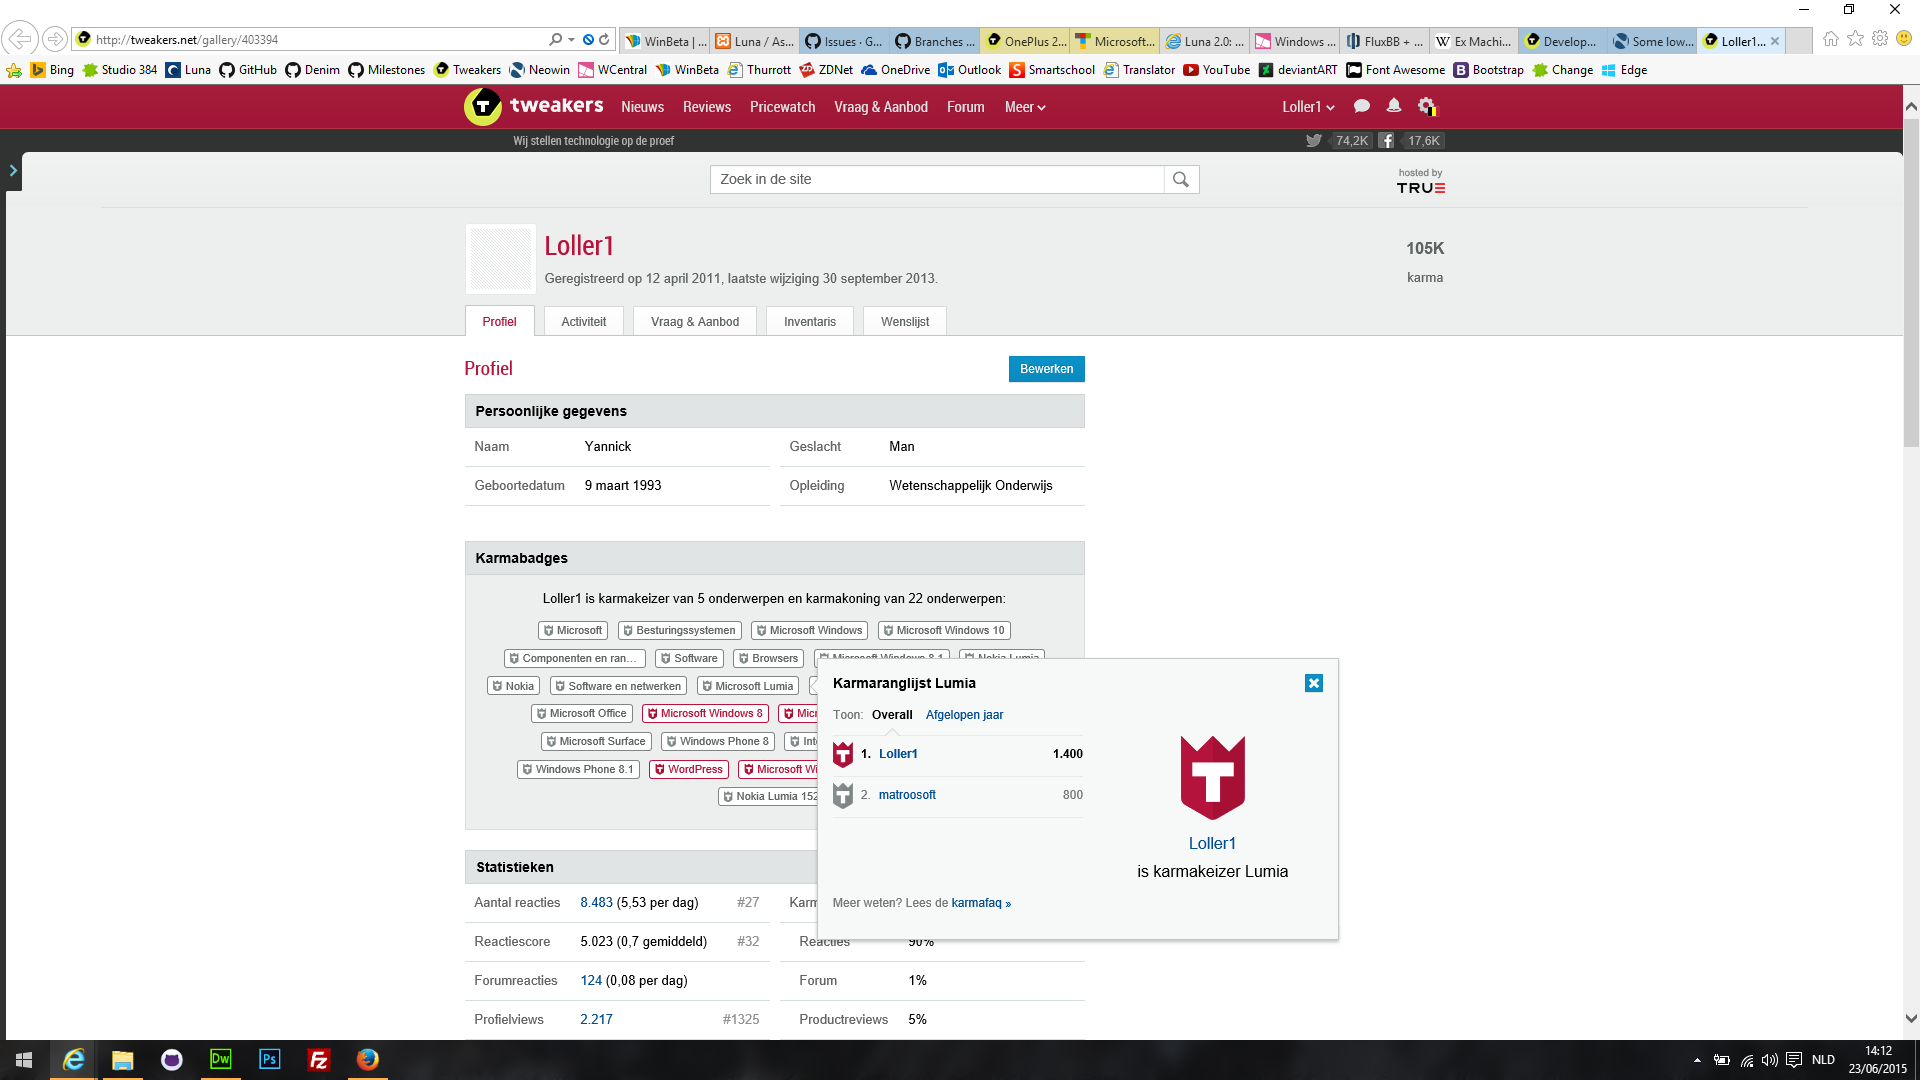Viewport: 1920px width, 1080px height.
Task: Click the large karmakeizer shield badge
Action: [1212, 777]
